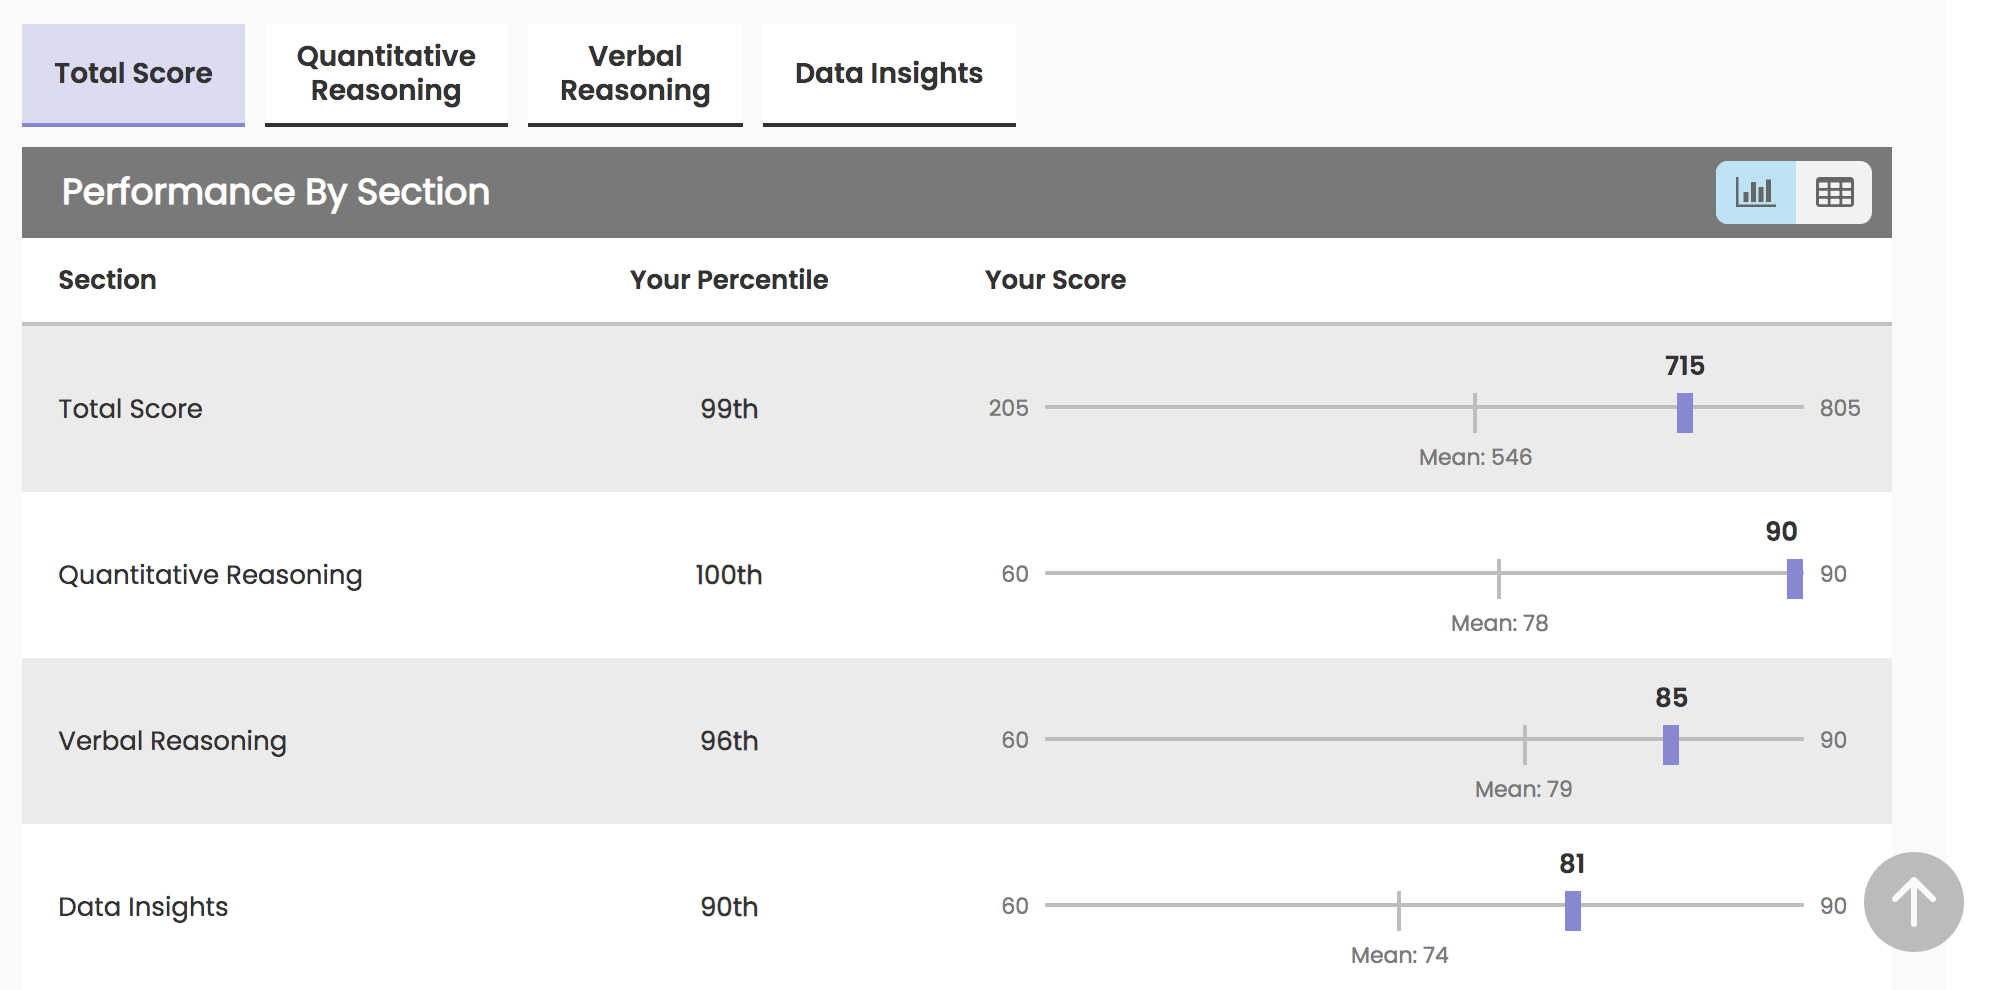Image resolution: width=1990 pixels, height=990 pixels.
Task: Click the scroll-to-top arrow button
Action: pos(1913,902)
